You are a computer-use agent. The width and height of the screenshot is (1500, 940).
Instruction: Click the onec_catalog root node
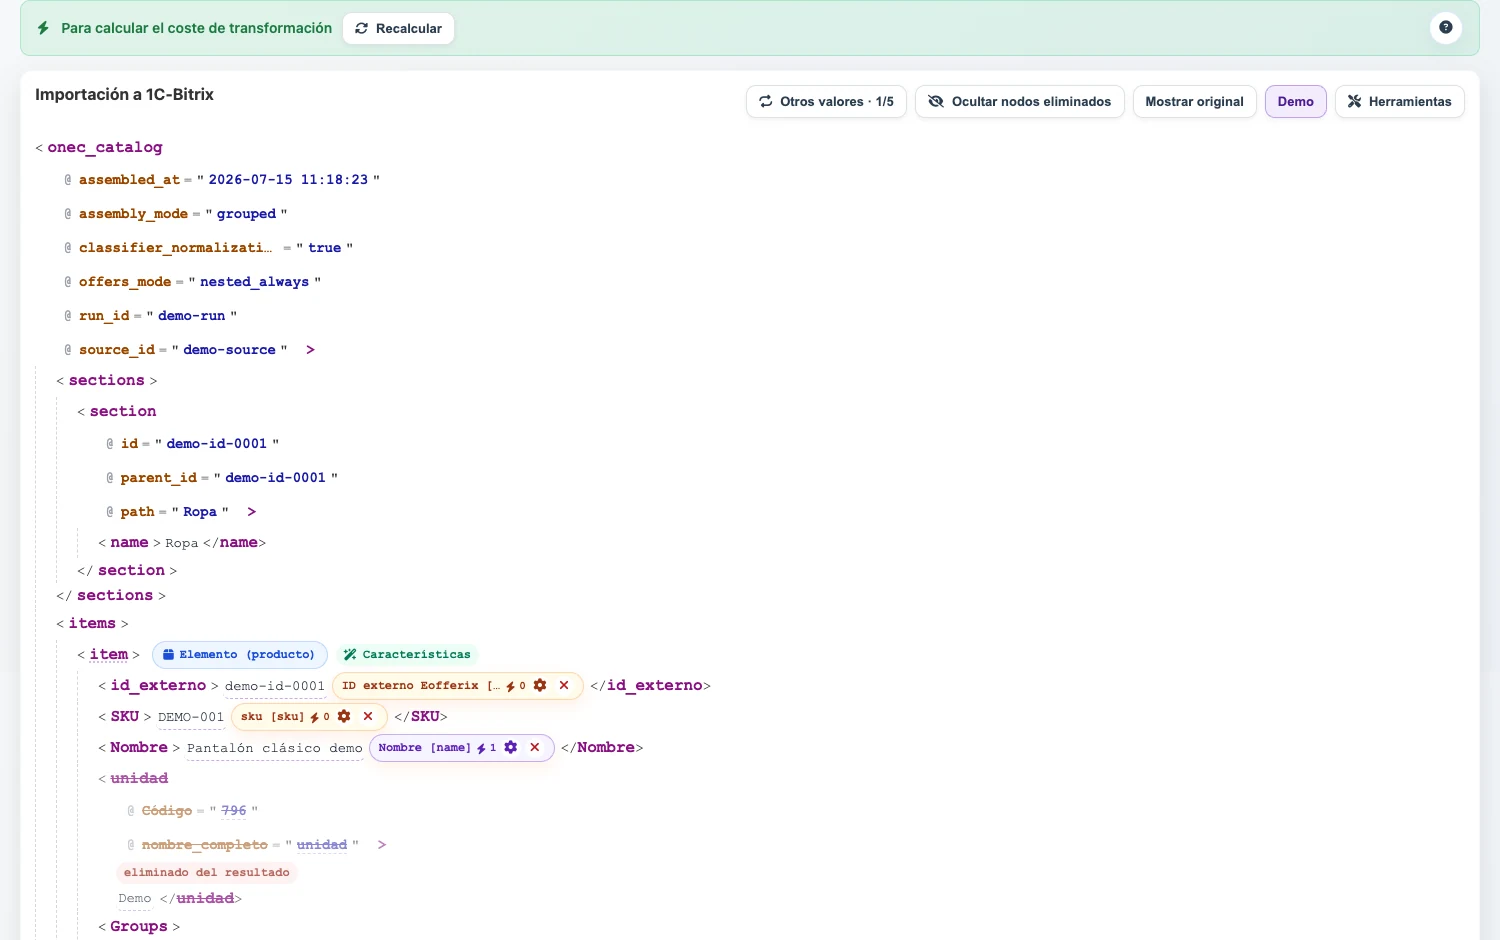tap(104, 147)
